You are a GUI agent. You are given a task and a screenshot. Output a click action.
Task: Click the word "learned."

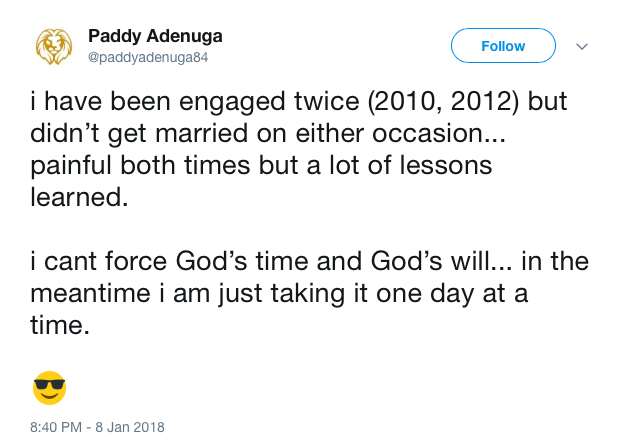pos(80,197)
